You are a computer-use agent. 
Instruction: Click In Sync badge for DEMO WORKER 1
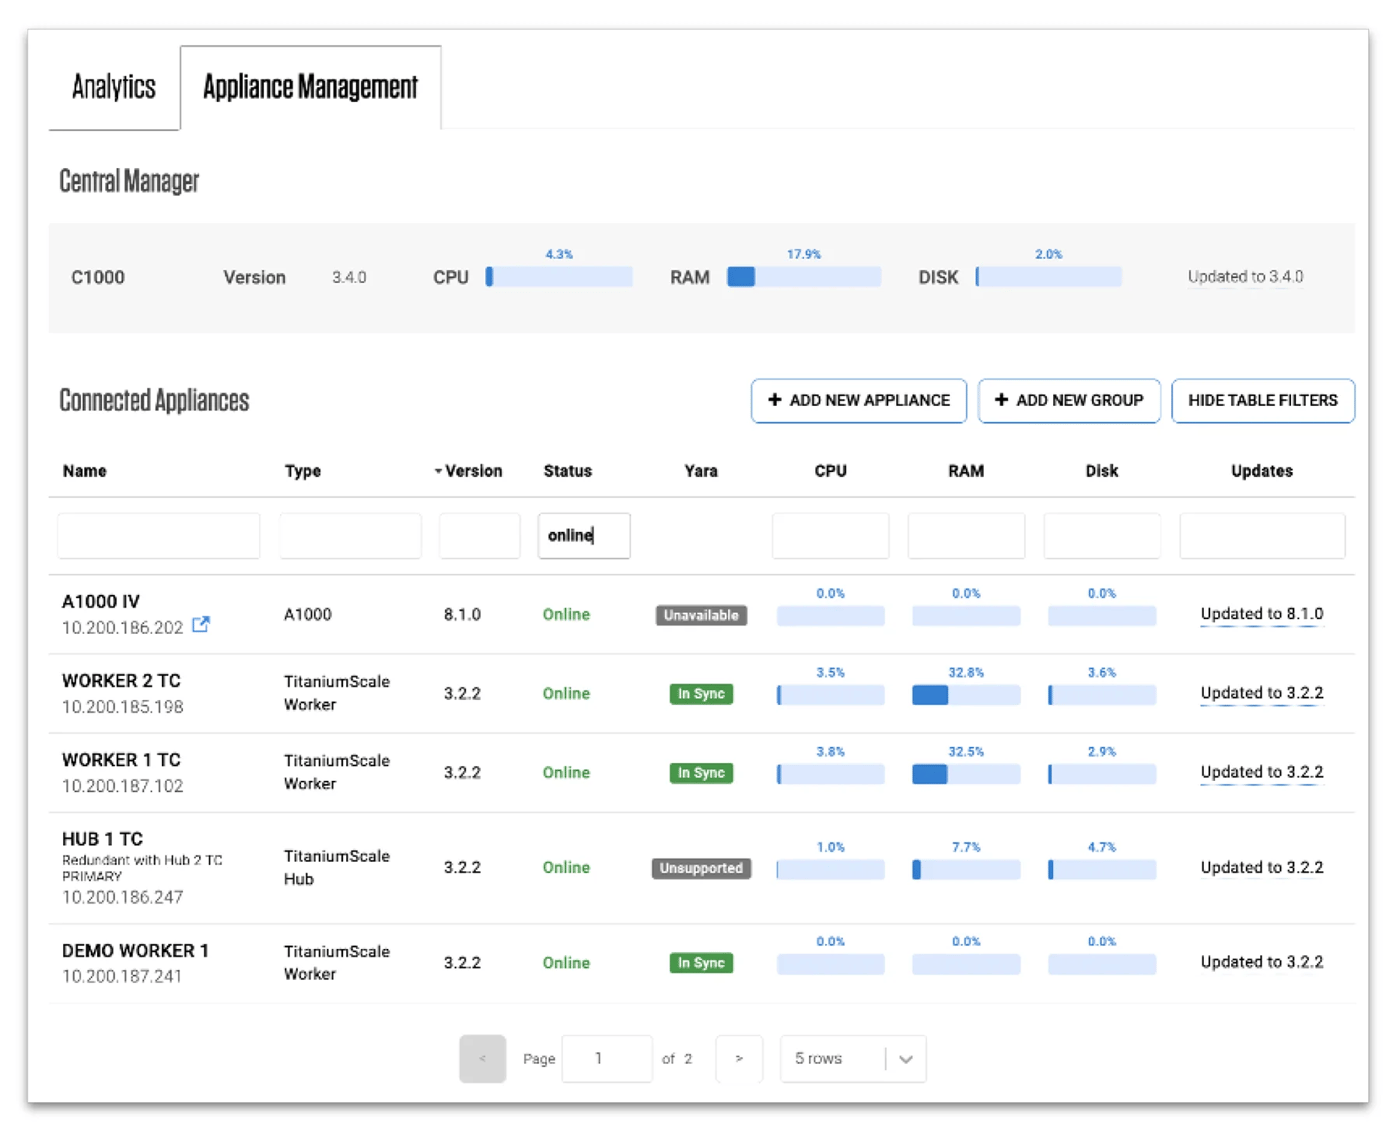[701, 963]
